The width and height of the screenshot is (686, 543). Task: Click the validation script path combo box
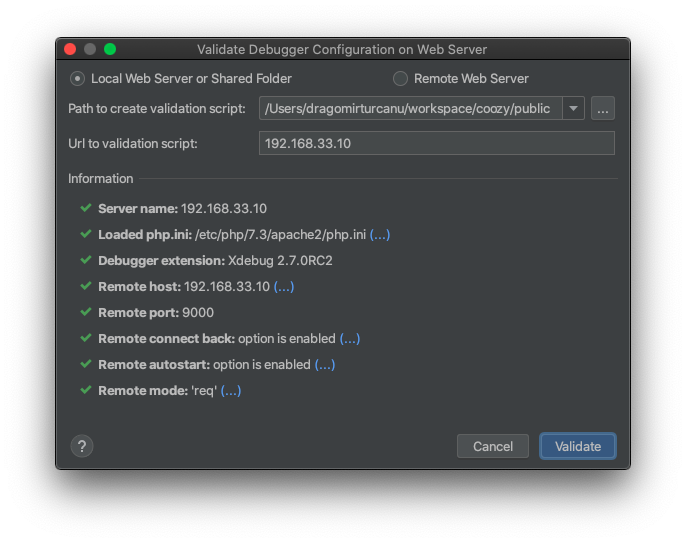pos(410,109)
